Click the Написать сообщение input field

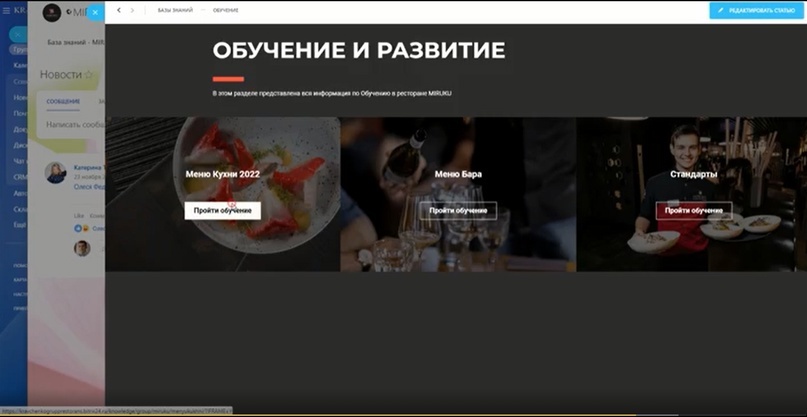pos(72,125)
